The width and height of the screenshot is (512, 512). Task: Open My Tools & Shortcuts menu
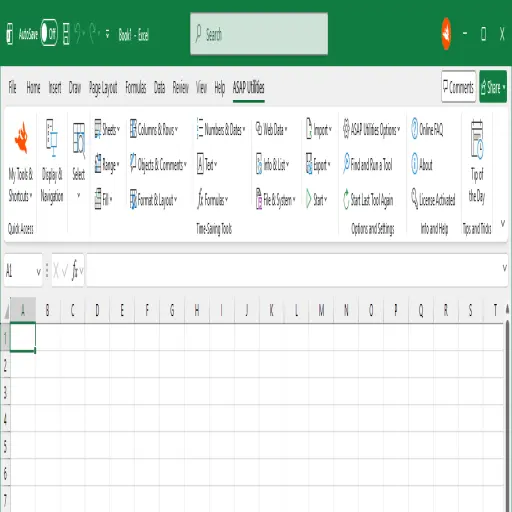(21, 162)
